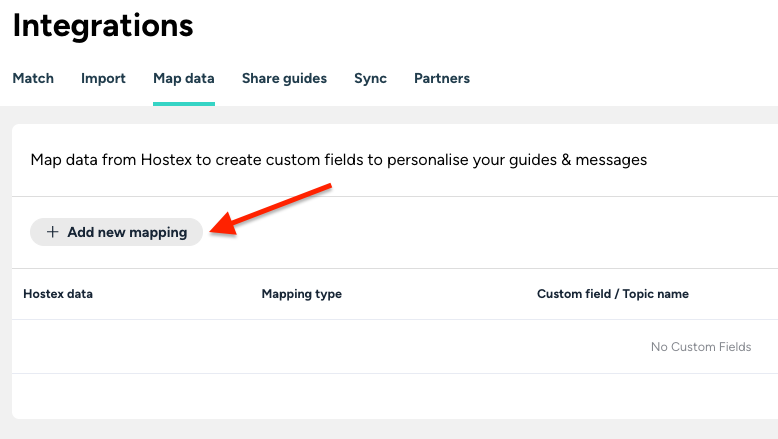Click the Integrations page heading
Screen dimensions: 778x439
pyautogui.click(x=103, y=25)
